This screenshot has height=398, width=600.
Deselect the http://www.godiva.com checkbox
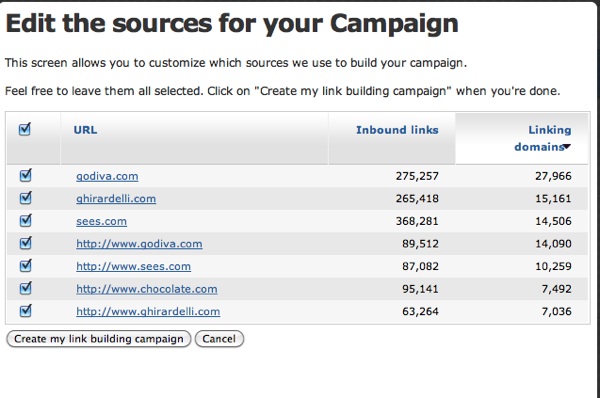[26, 243]
